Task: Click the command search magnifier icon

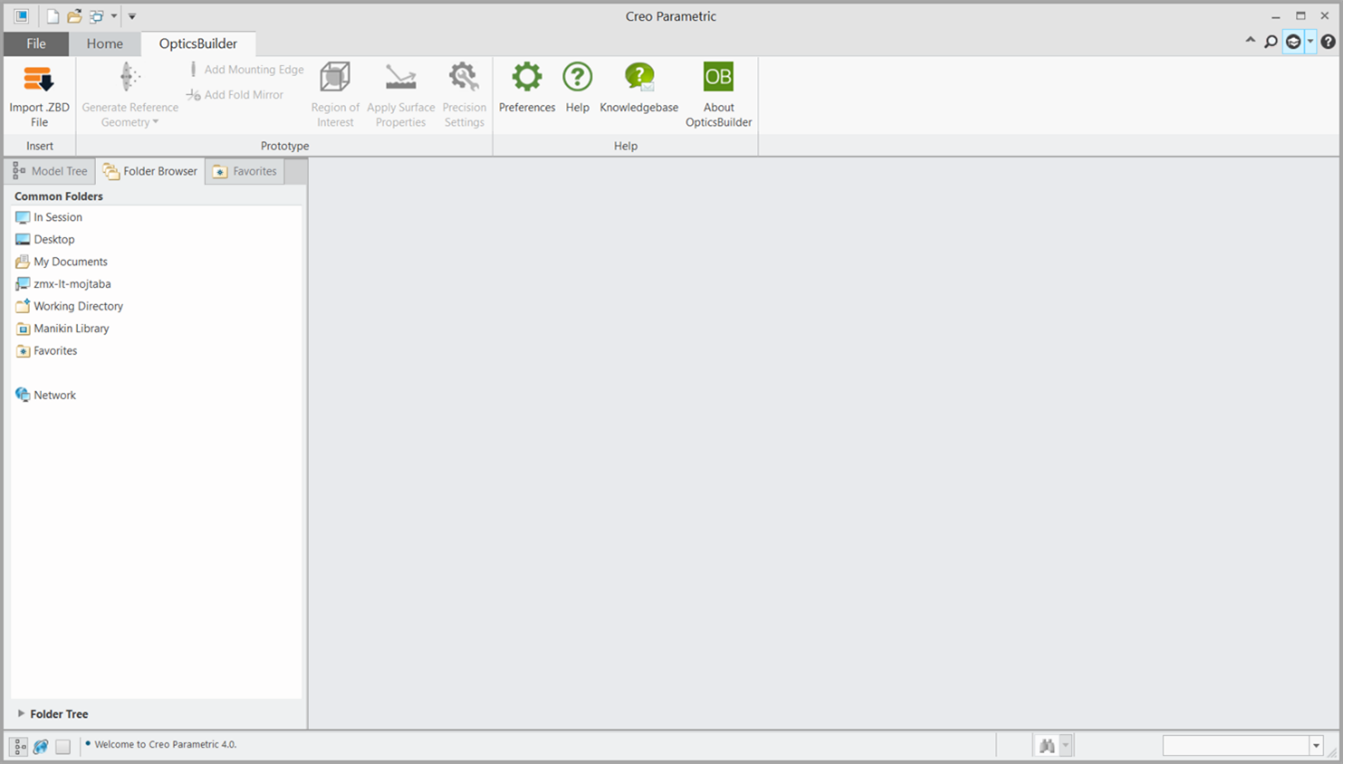Action: pyautogui.click(x=1270, y=42)
